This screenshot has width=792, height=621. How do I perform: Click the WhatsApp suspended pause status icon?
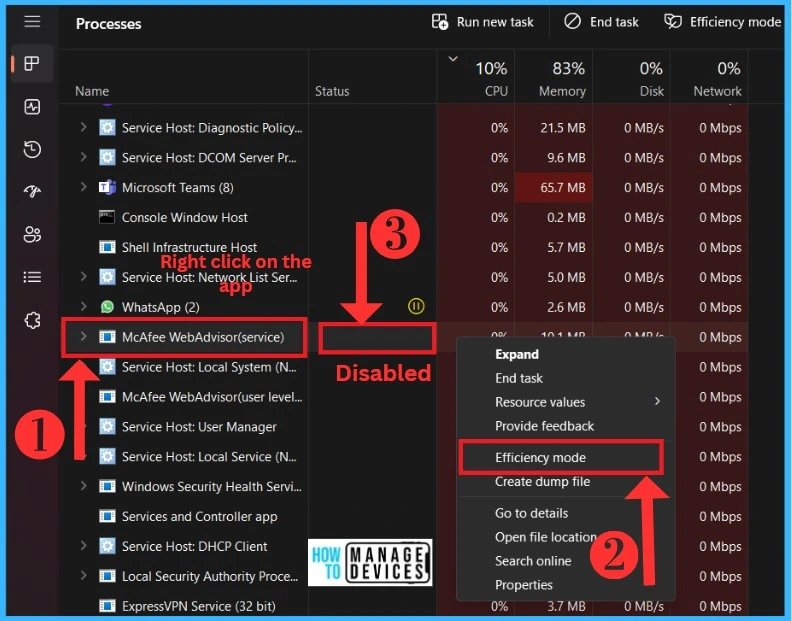(416, 306)
